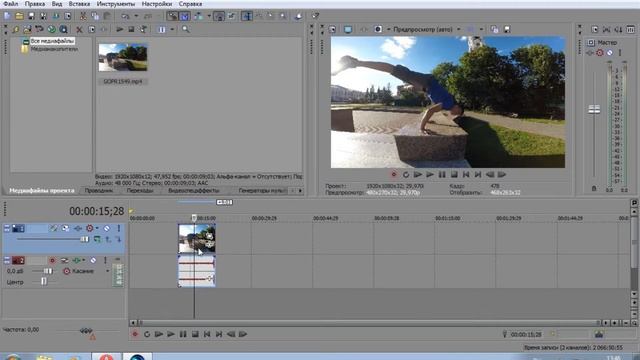Switch to the 'Видеоспецэффекты' tab
Viewport: 640px width, 360px height.
(x=193, y=191)
